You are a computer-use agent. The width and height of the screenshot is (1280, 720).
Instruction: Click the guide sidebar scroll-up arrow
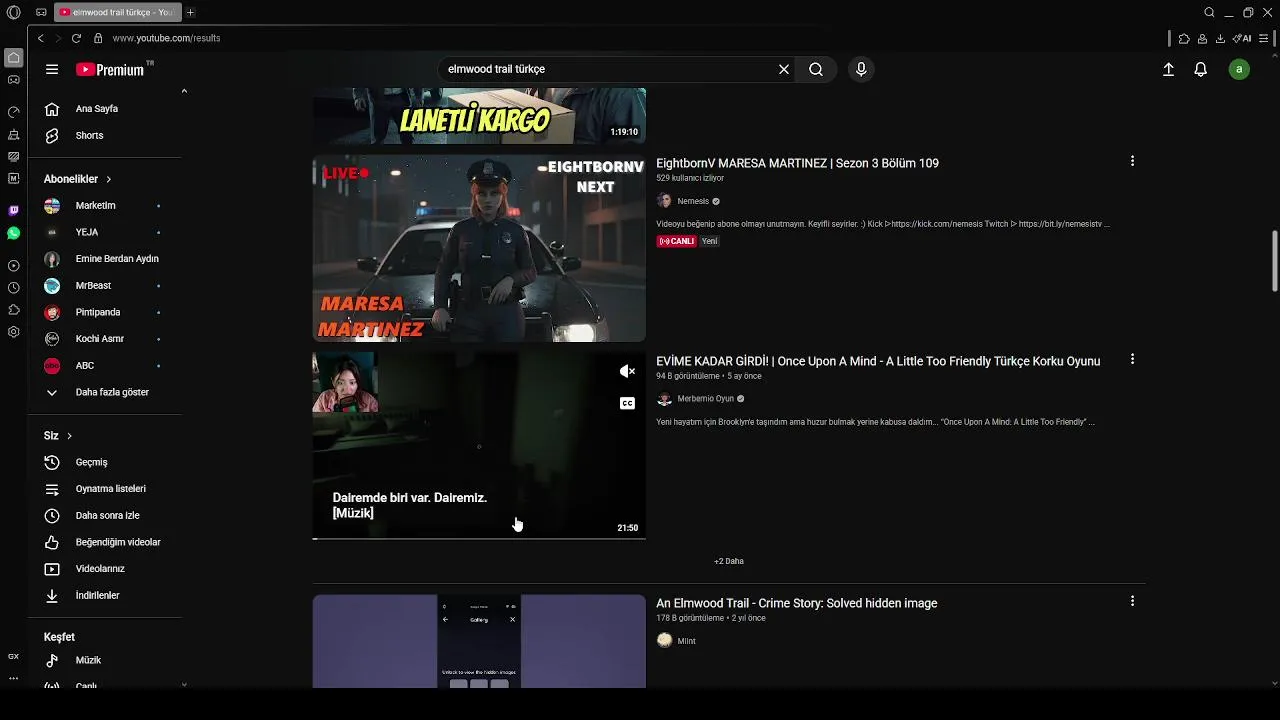[x=184, y=91]
